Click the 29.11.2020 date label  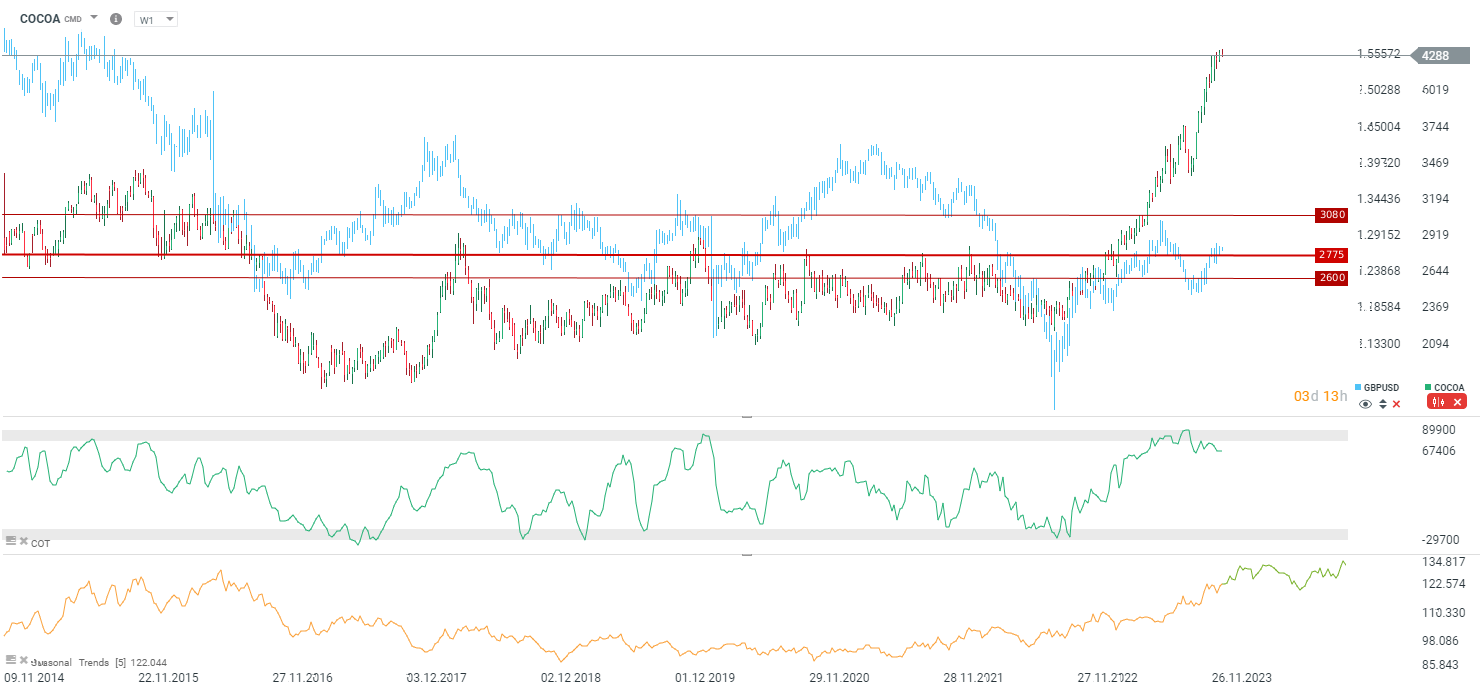tap(839, 678)
